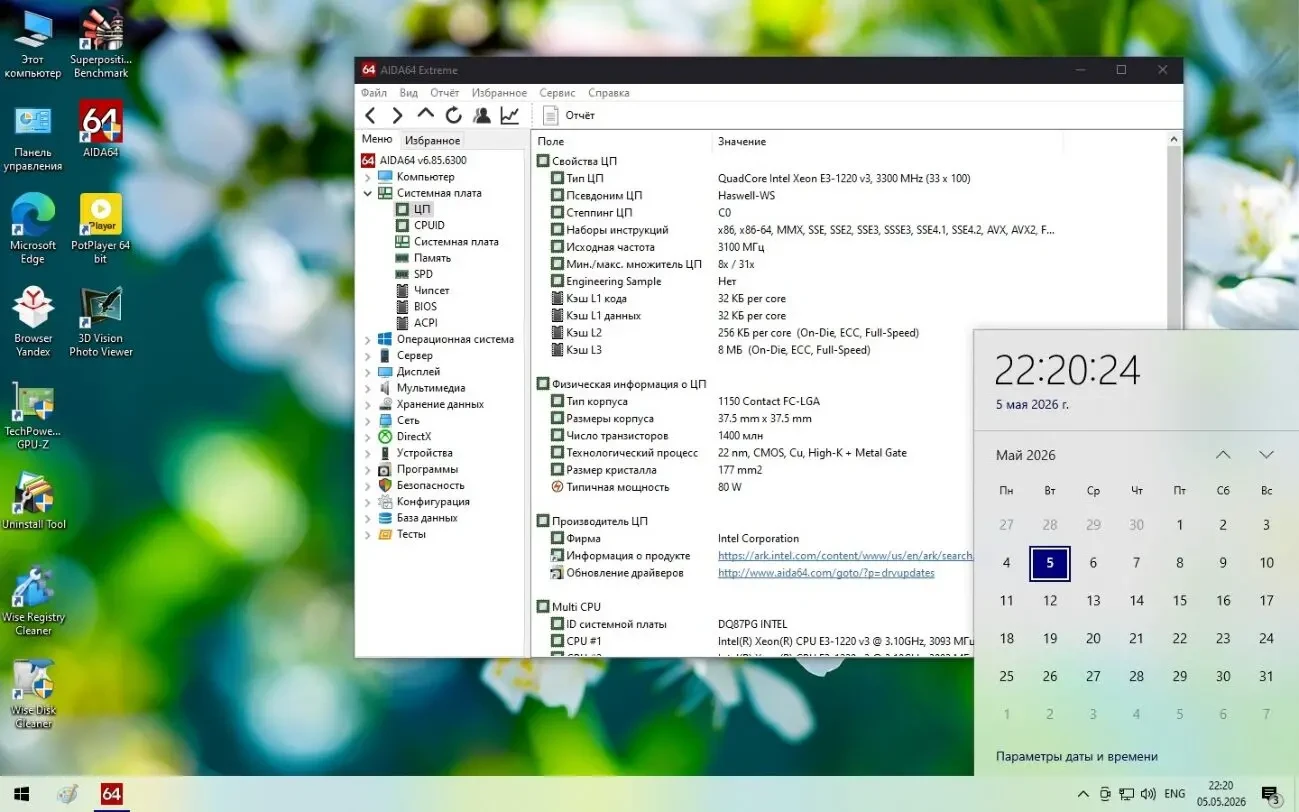Go to previous month in calendar
1299x812 pixels.
pyautogui.click(x=1223, y=455)
